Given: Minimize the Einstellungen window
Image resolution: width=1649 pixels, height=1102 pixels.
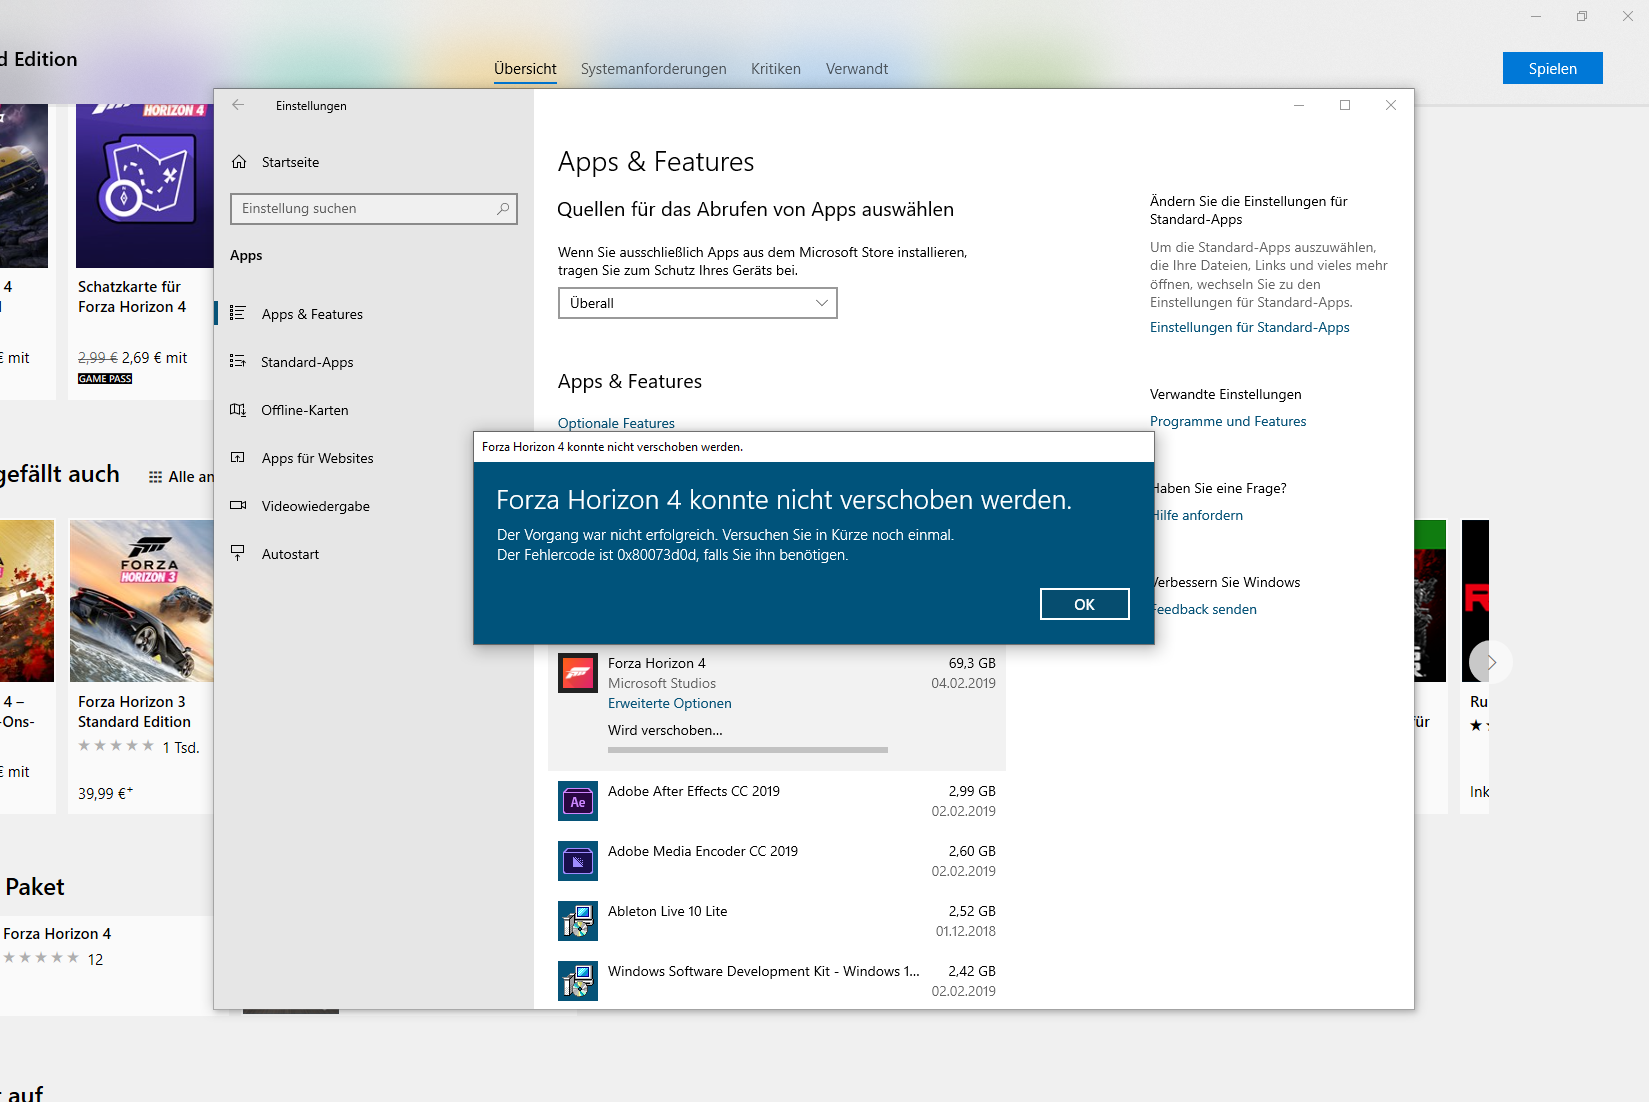Looking at the screenshot, I should coord(1299,105).
